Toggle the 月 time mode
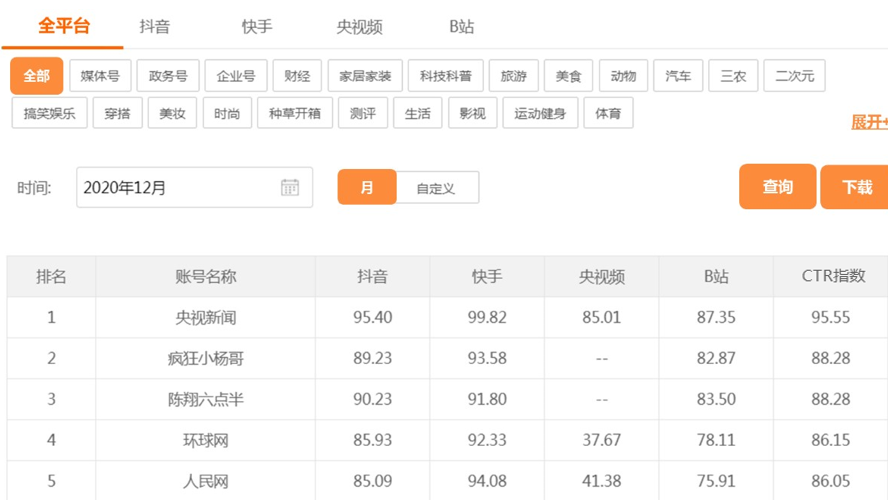 (367, 188)
